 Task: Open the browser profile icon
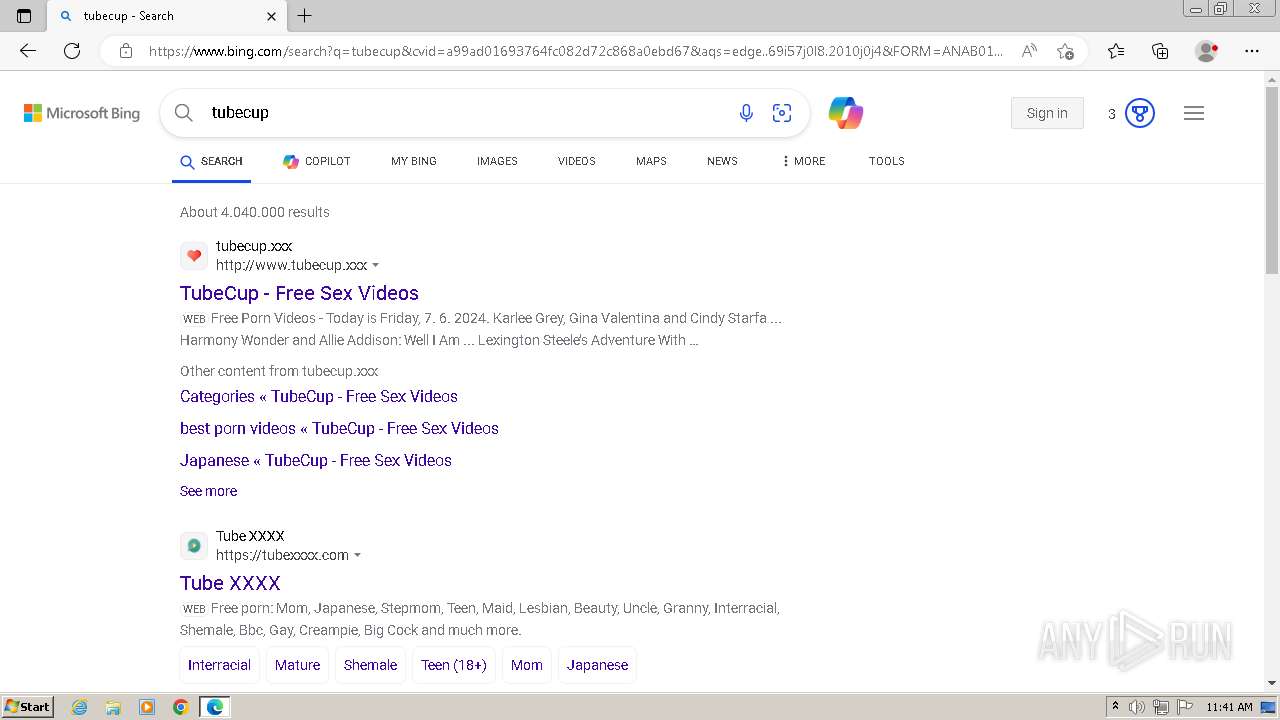(1207, 51)
